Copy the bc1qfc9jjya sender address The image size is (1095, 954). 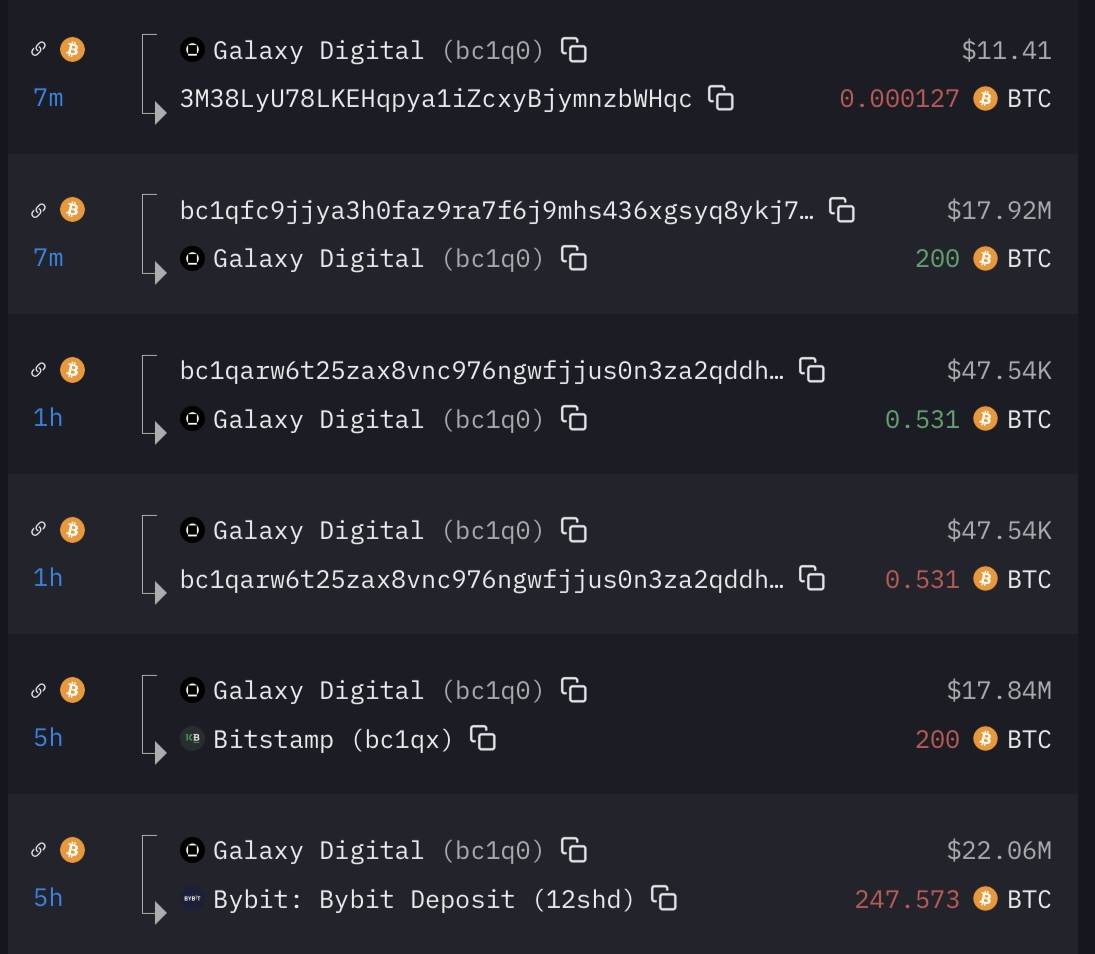[x=842, y=210]
